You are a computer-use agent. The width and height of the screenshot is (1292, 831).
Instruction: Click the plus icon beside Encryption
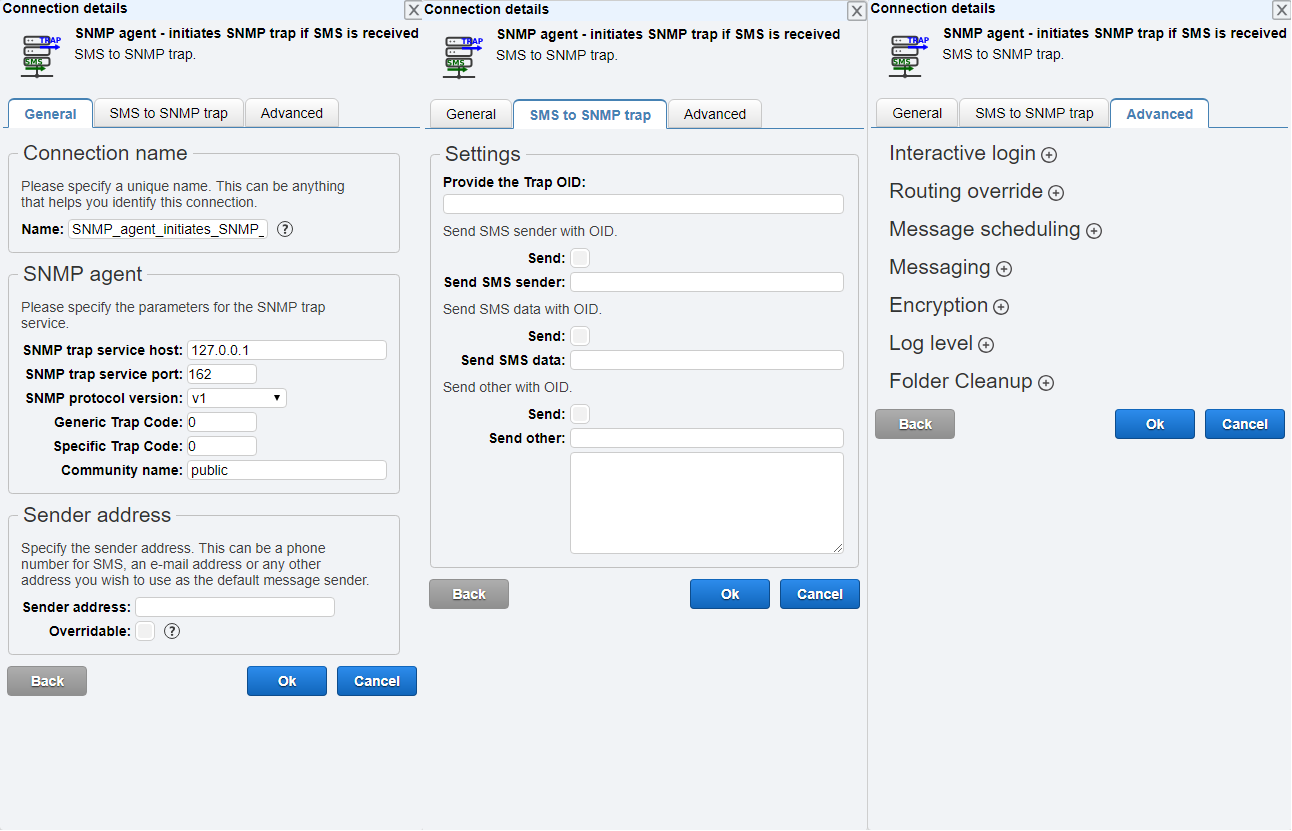pos(1001,307)
